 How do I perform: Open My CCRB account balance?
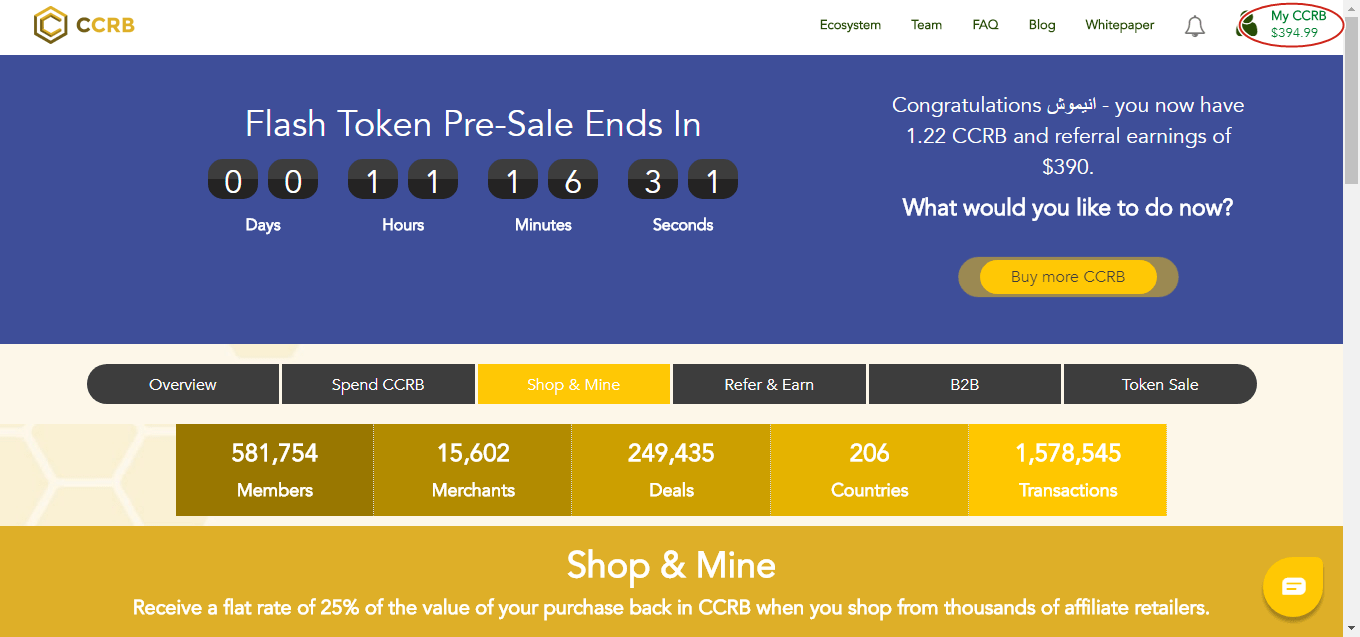(1298, 24)
